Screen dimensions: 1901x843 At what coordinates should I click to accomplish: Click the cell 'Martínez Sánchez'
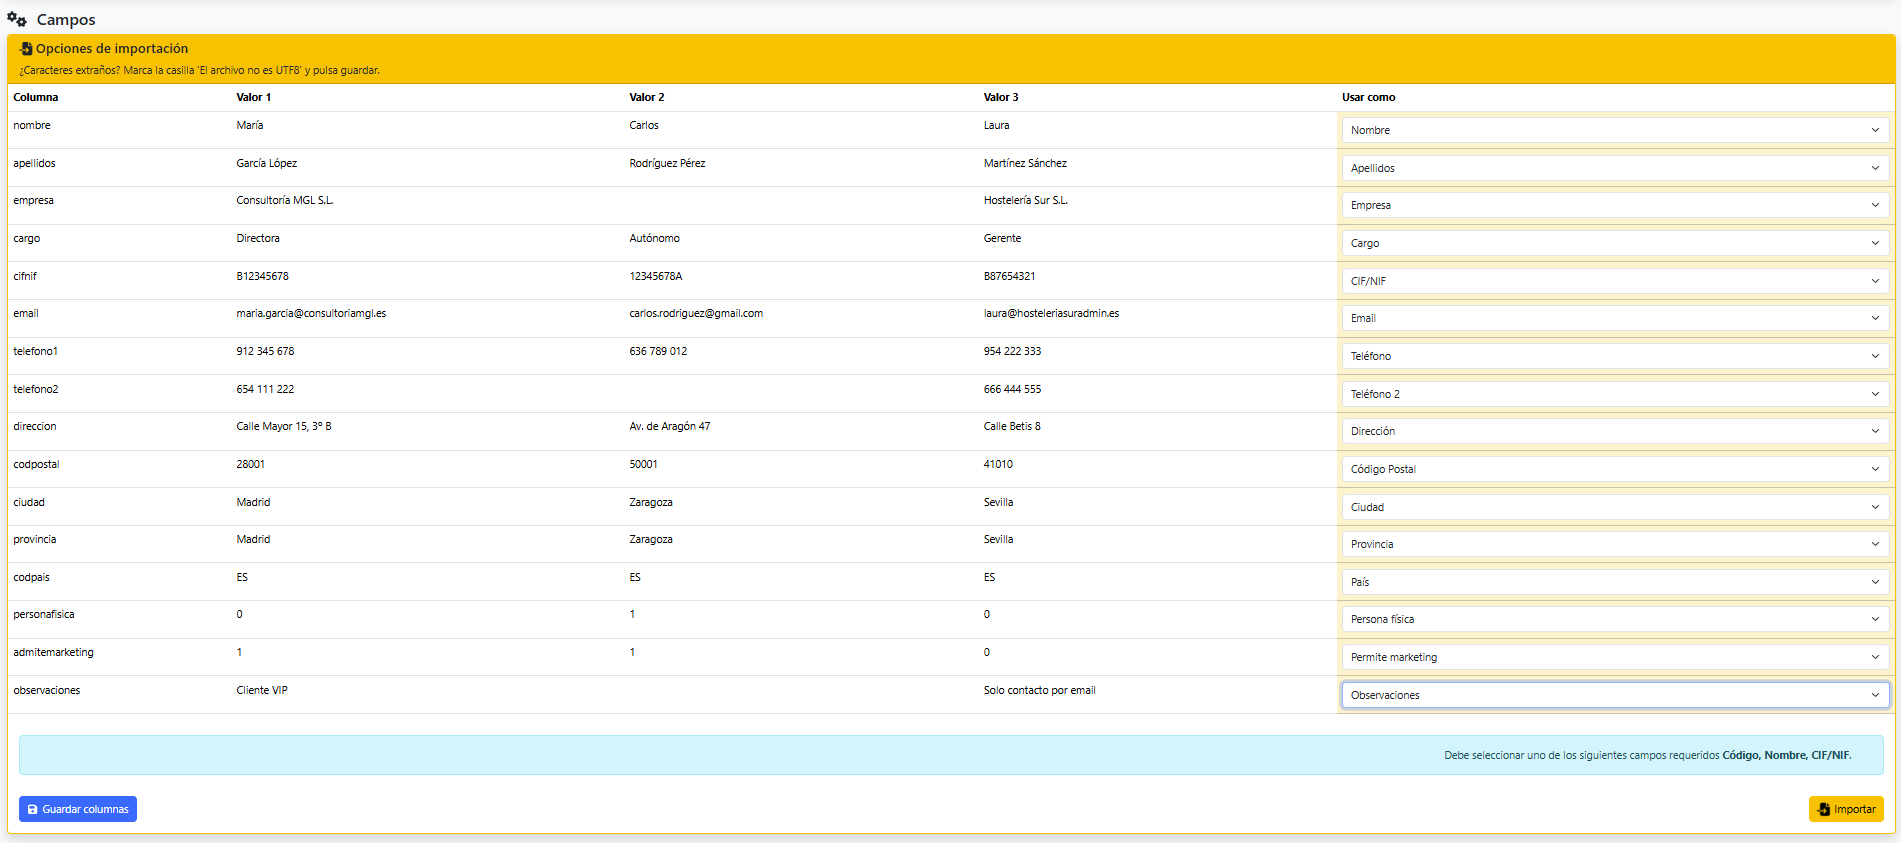(1025, 163)
